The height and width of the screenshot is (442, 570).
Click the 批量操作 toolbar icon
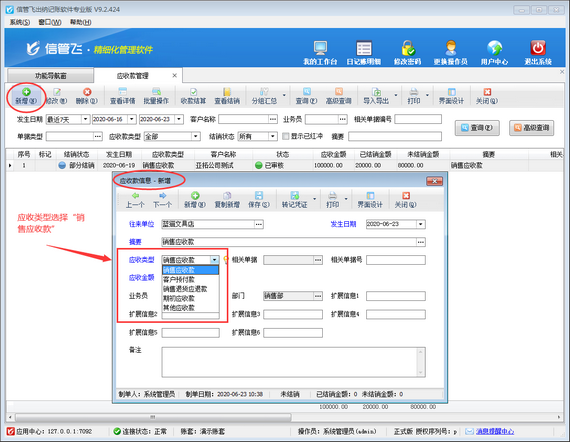(x=156, y=96)
